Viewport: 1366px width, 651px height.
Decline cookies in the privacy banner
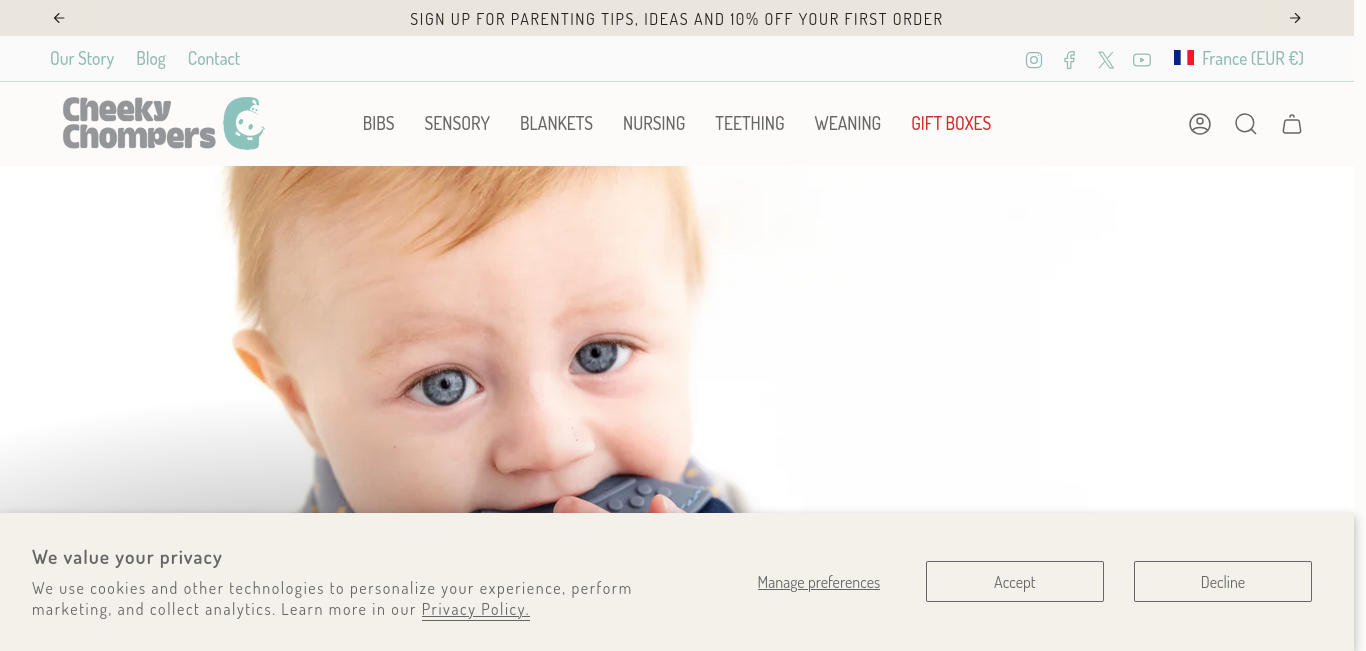pyautogui.click(x=1223, y=582)
